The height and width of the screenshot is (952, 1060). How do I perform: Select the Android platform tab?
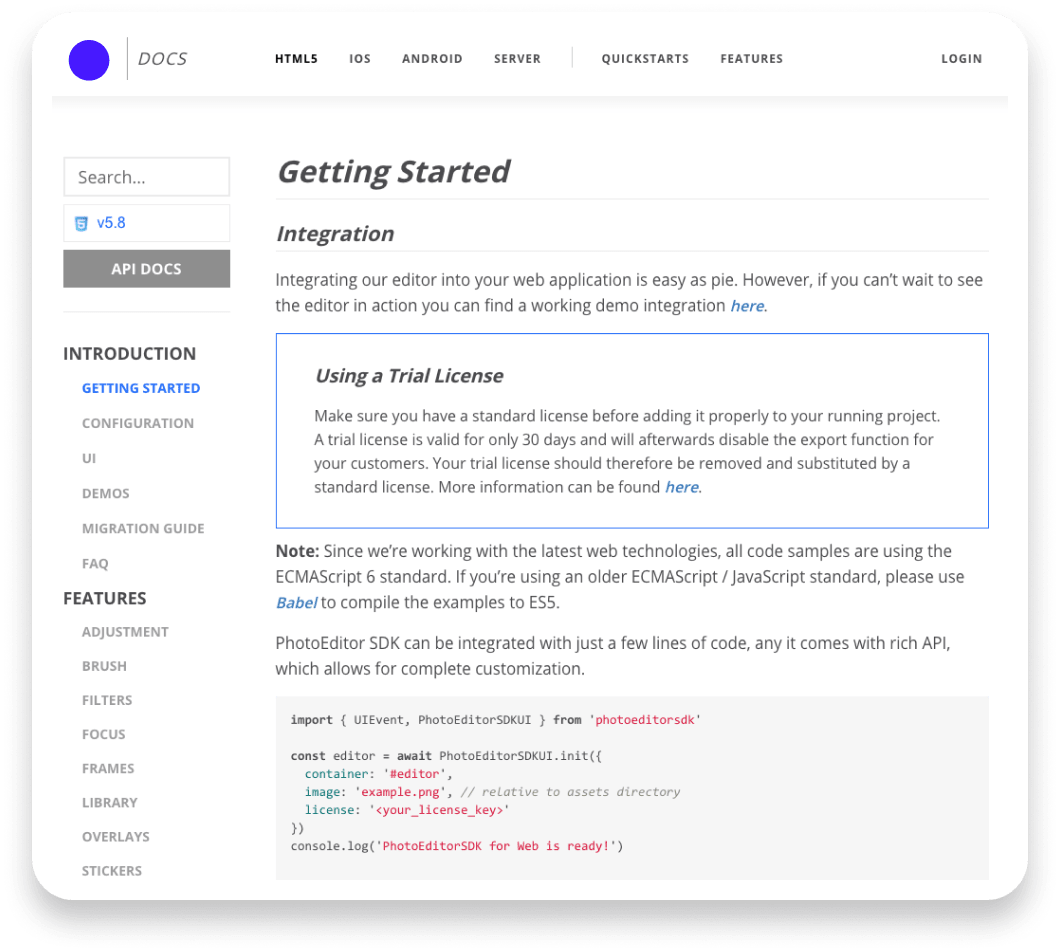click(432, 59)
